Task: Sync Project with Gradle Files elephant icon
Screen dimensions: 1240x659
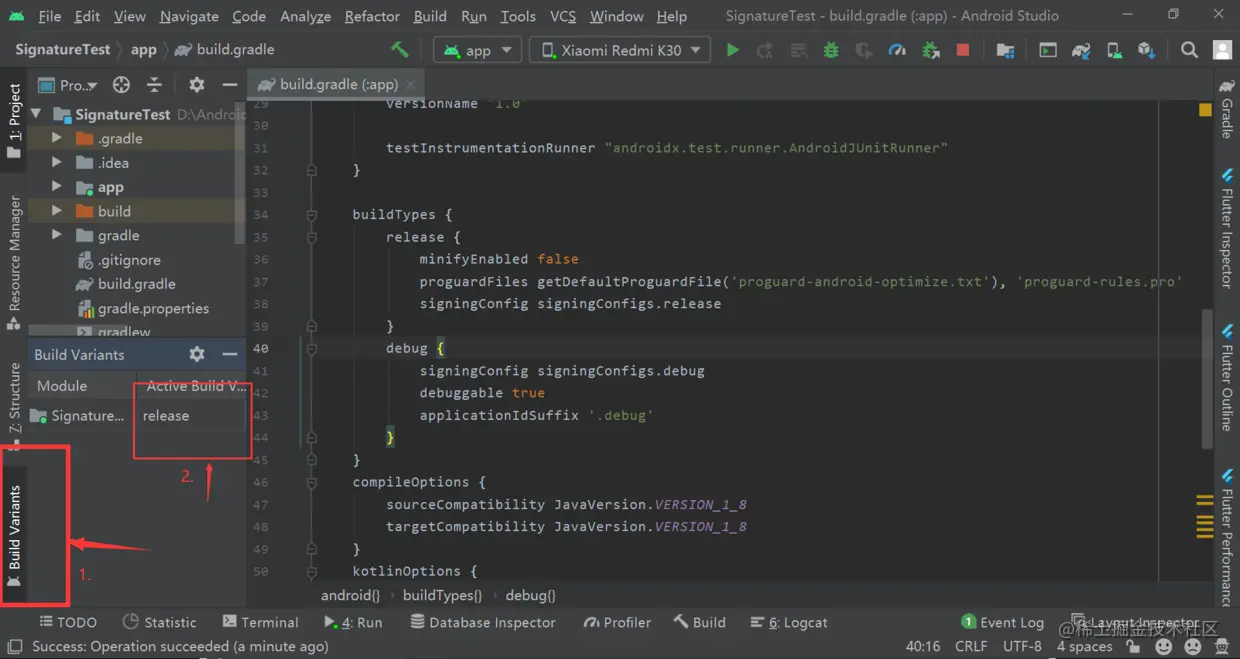Action: [1081, 50]
